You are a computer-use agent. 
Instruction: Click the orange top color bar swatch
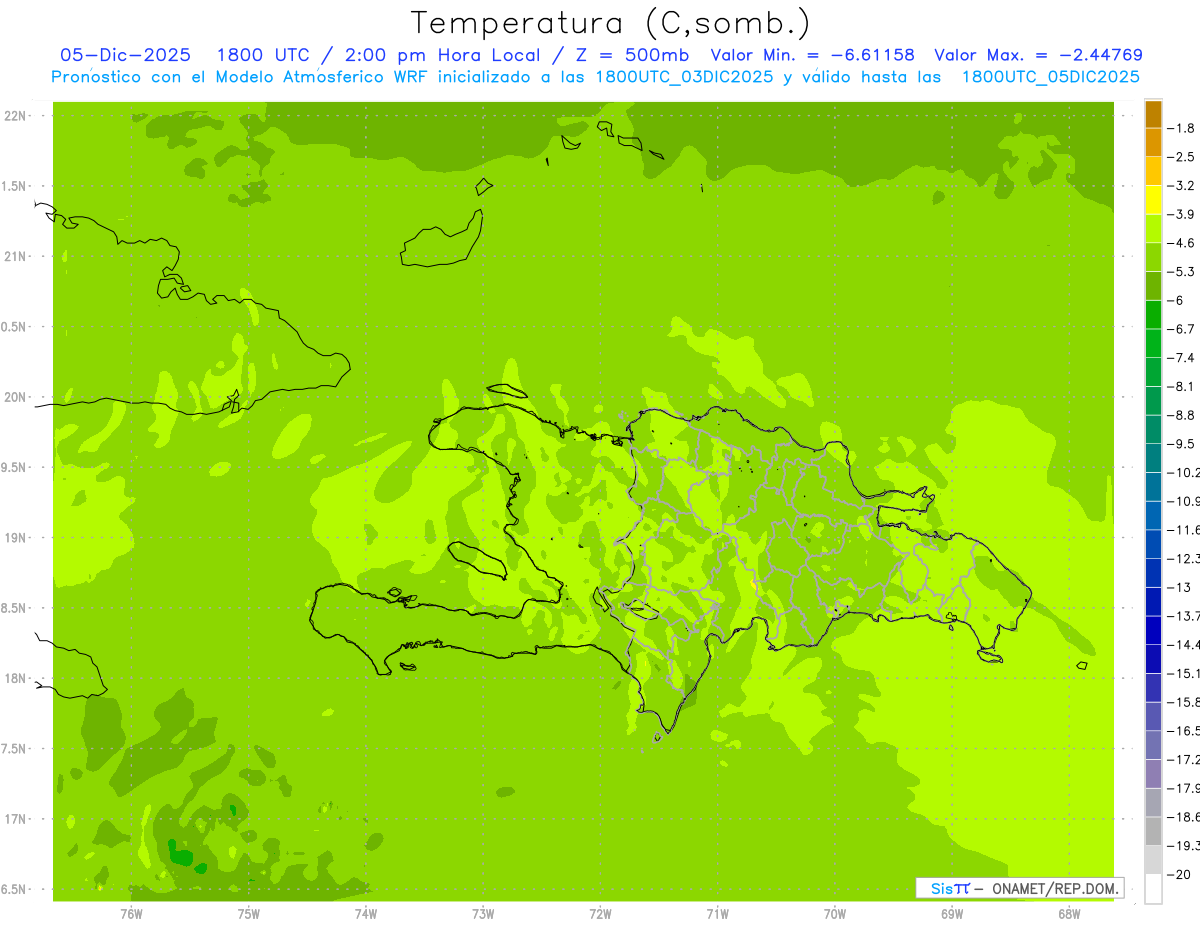pos(1153,114)
